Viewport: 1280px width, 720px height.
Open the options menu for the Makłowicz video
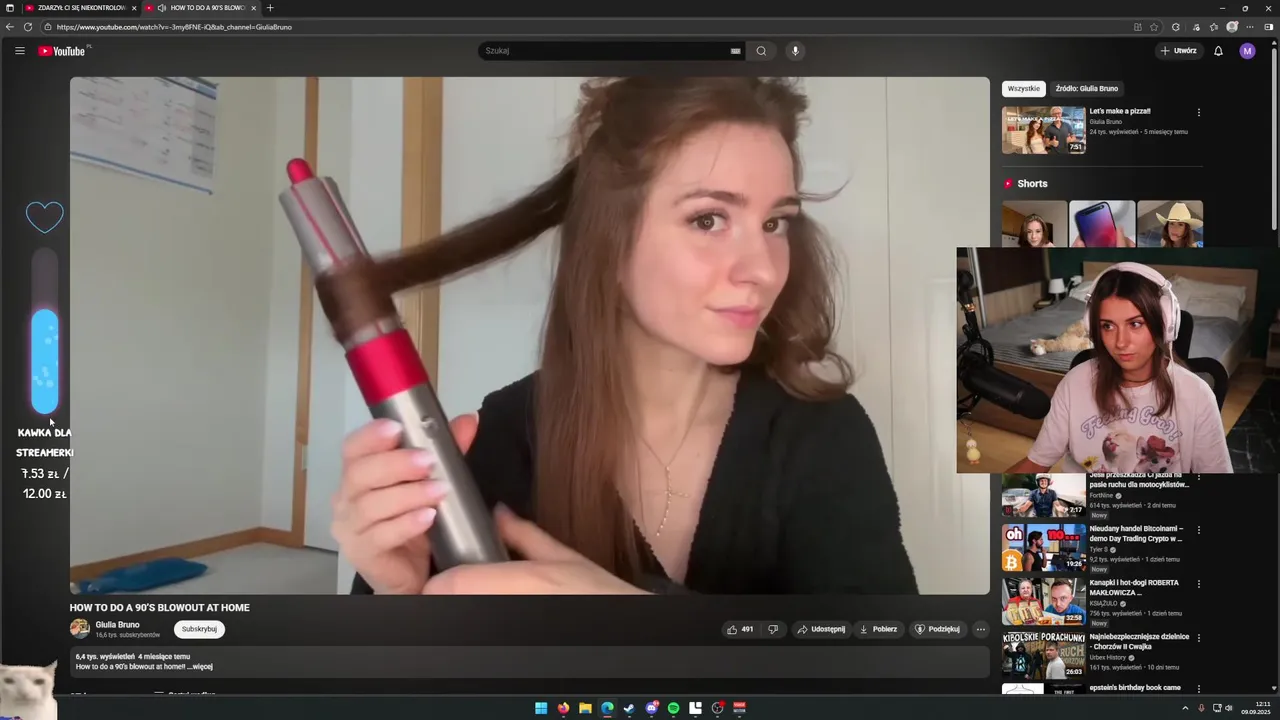(1199, 584)
